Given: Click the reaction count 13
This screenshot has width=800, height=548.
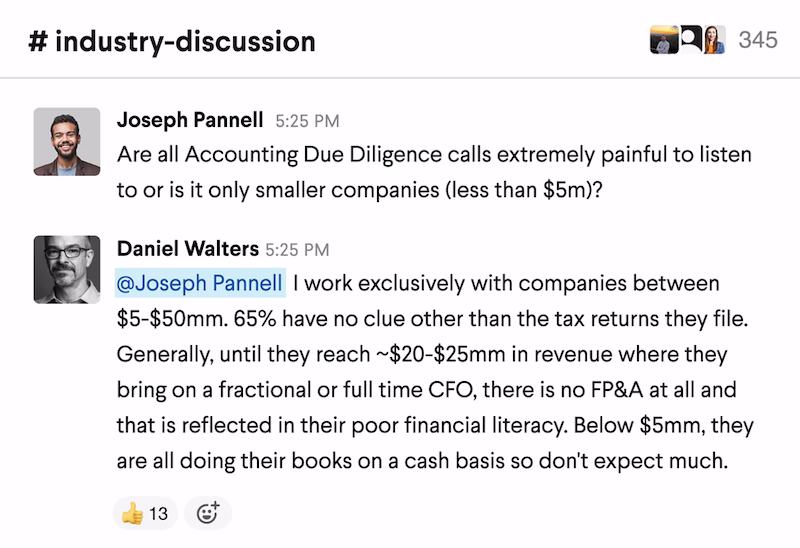Looking at the screenshot, I should (x=158, y=514).
